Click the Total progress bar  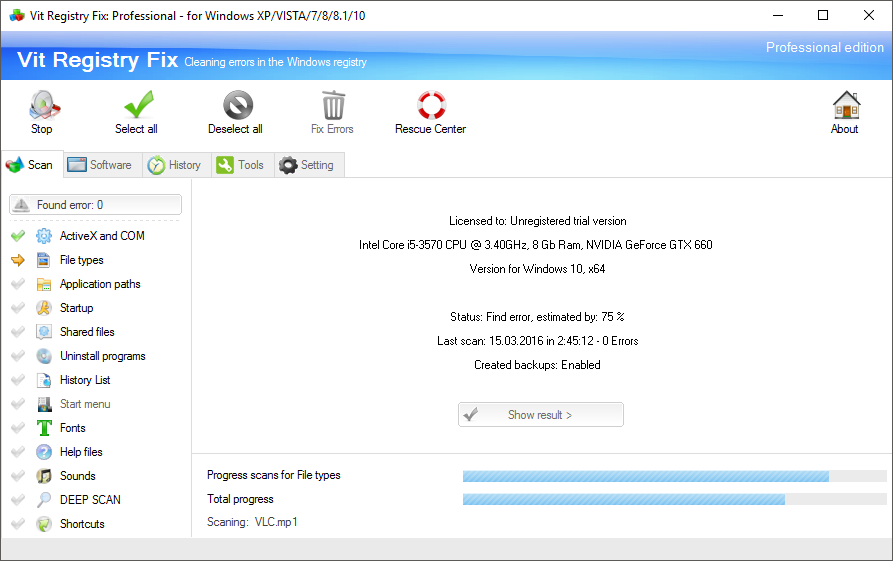click(674, 499)
